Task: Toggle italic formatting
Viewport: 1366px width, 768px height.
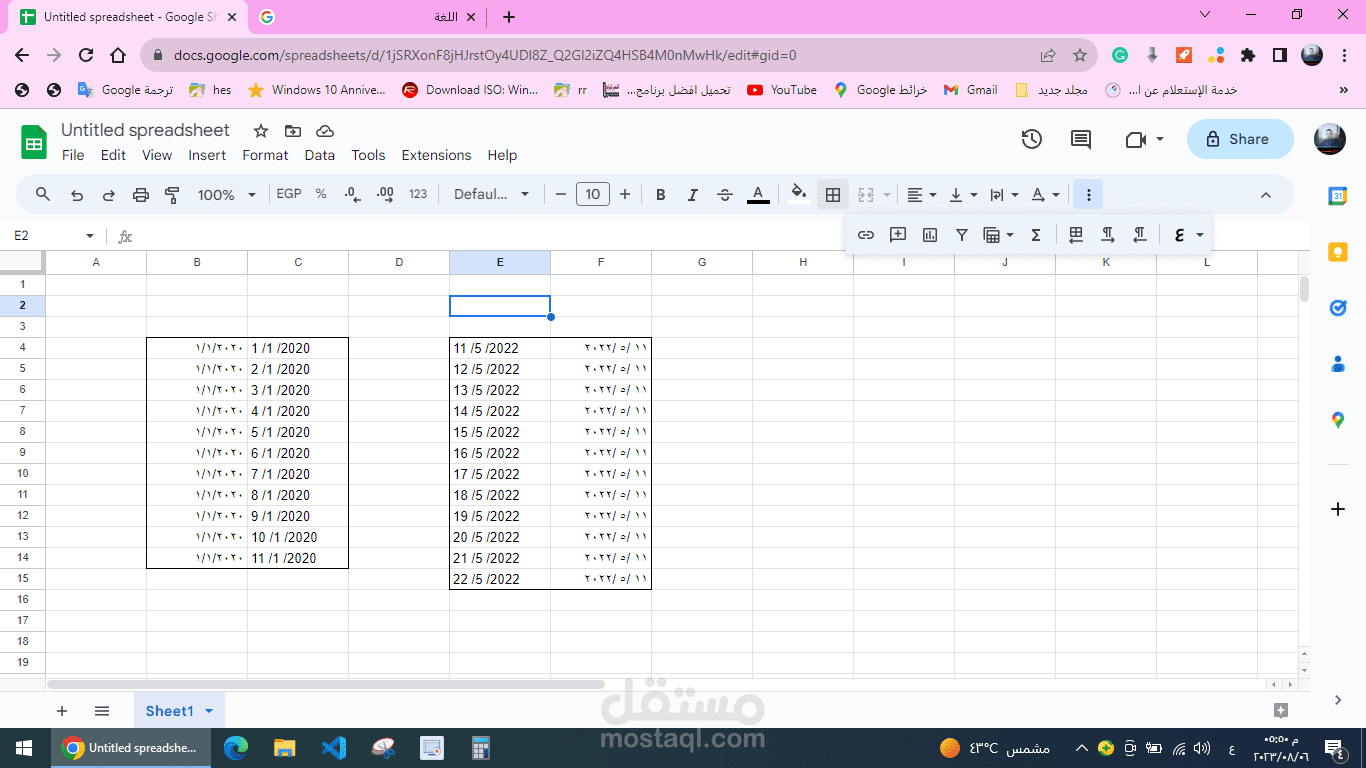Action: tap(692, 194)
